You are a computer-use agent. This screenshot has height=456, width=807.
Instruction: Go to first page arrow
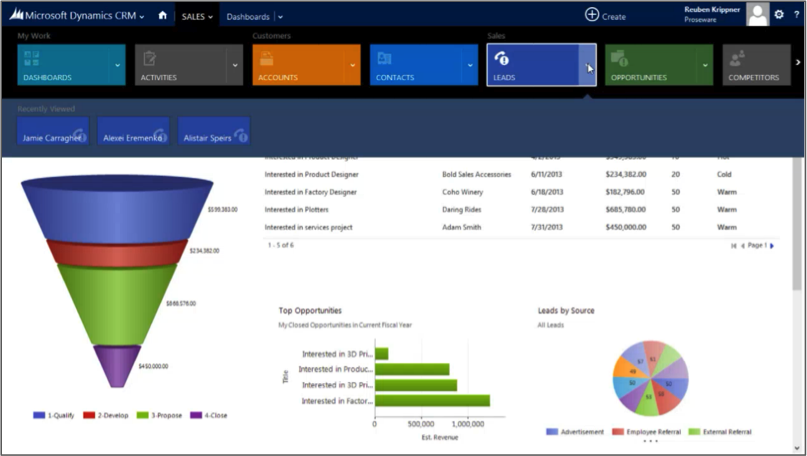[x=734, y=246]
